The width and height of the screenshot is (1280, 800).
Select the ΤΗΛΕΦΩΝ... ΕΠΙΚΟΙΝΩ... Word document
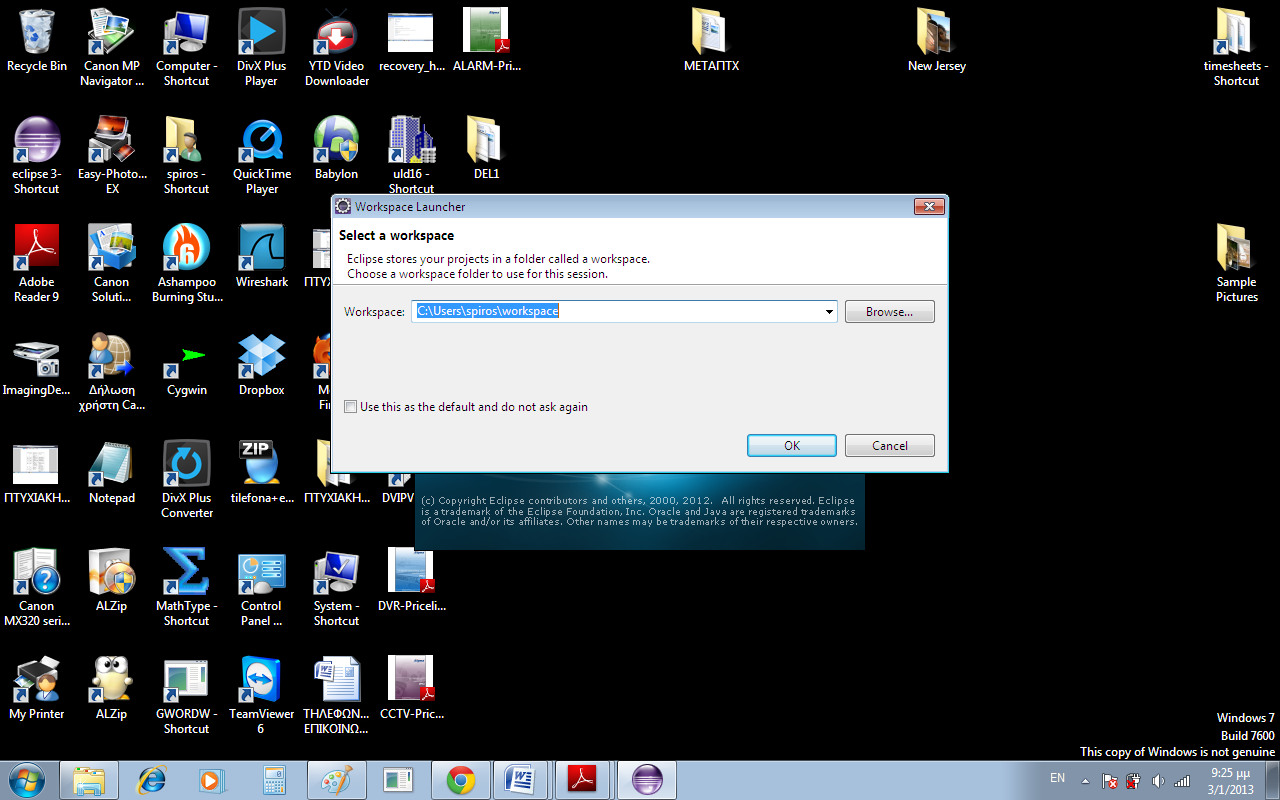336,696
